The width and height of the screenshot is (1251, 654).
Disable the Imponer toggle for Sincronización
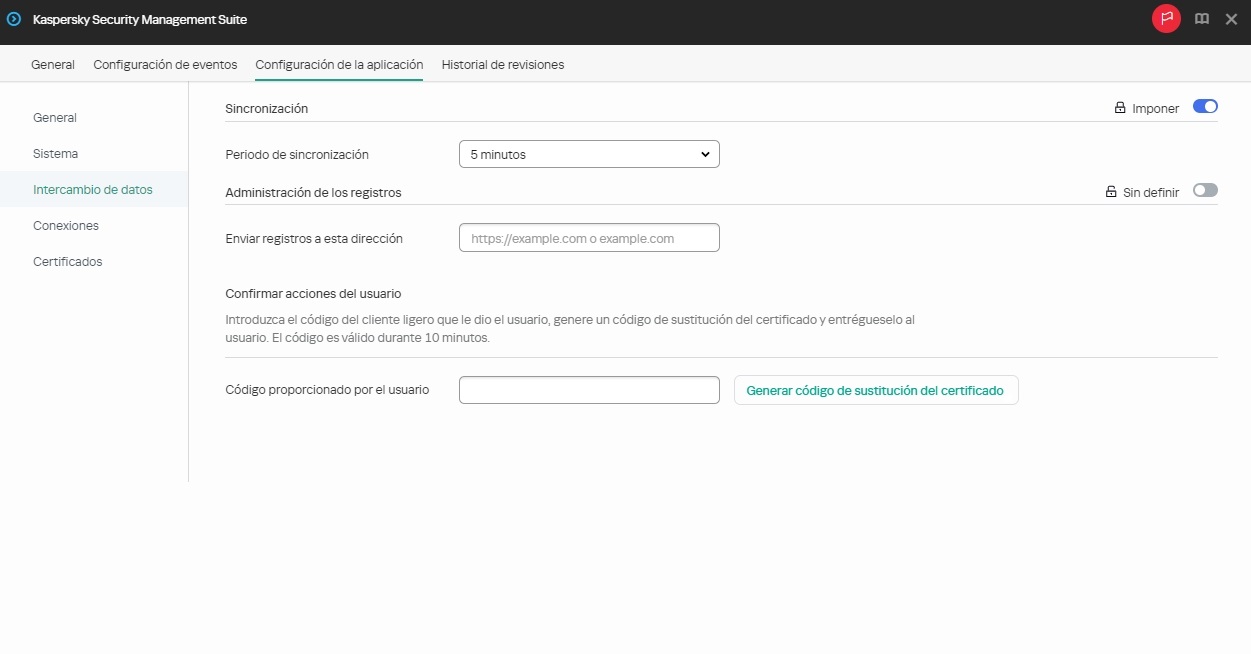point(1205,106)
